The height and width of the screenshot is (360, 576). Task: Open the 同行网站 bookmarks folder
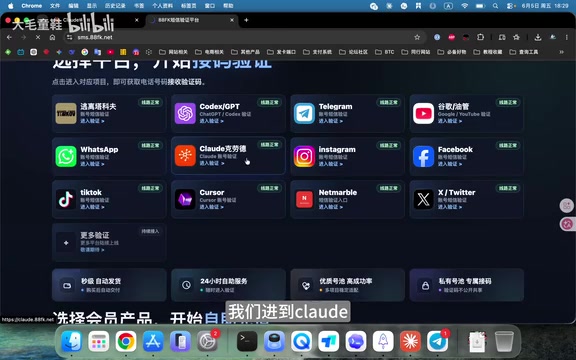pyautogui.click(x=416, y=52)
